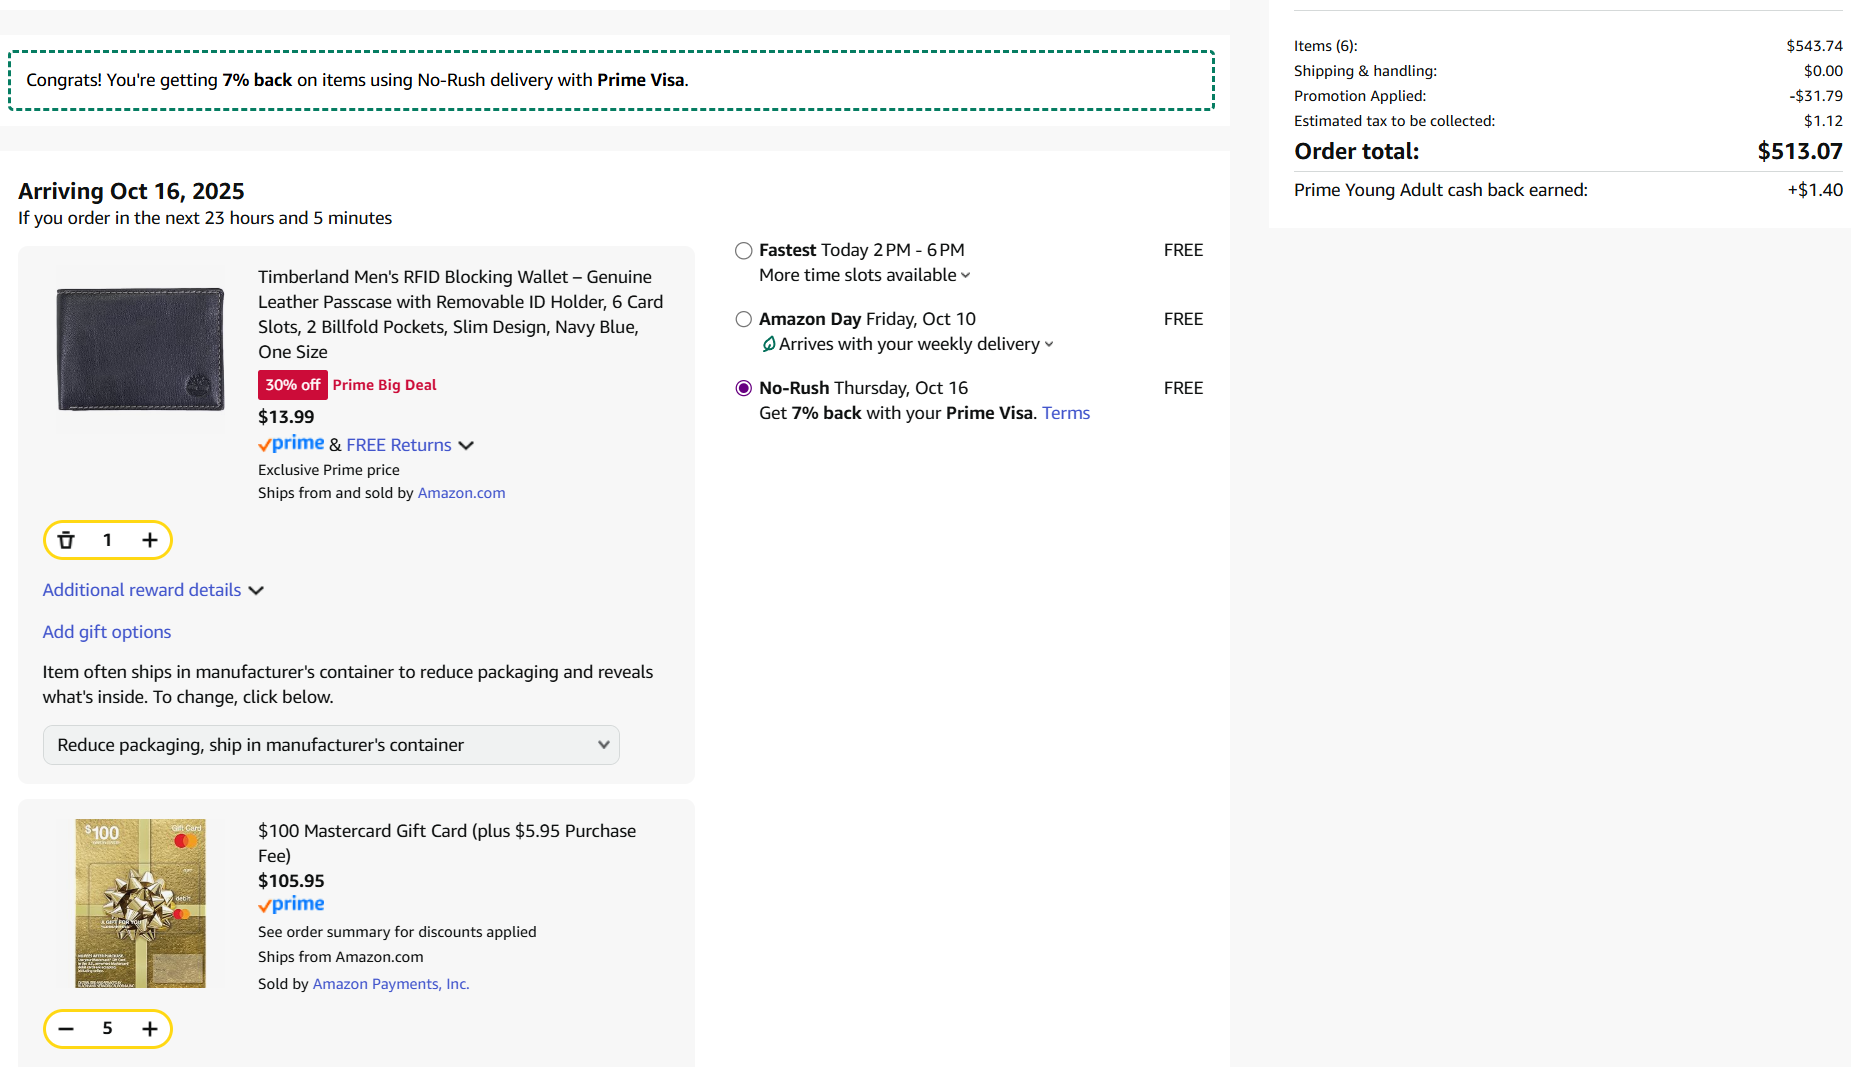The height and width of the screenshot is (1067, 1851).
Task: Click the trash icon to delete the wallet
Action: (66, 540)
